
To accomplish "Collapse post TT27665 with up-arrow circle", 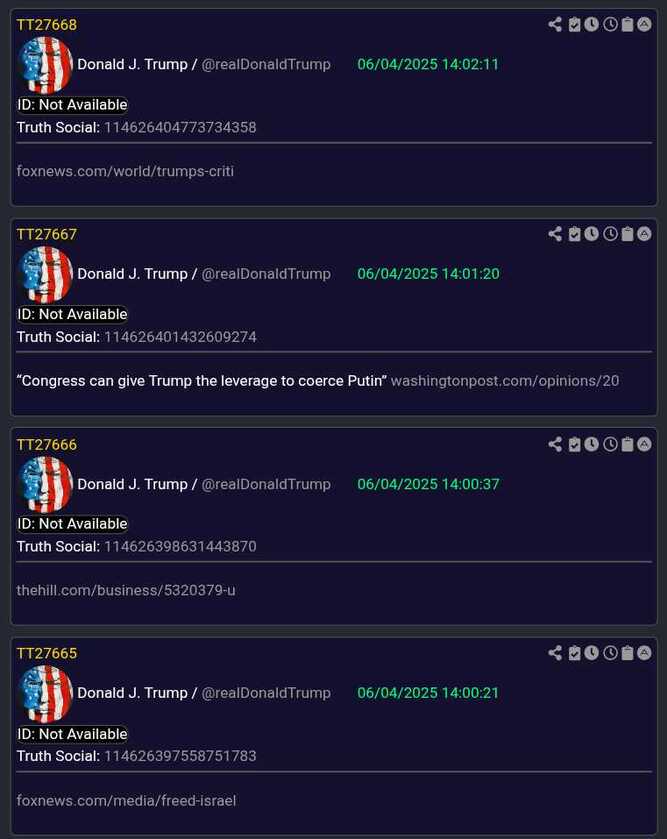I will tap(645, 653).
